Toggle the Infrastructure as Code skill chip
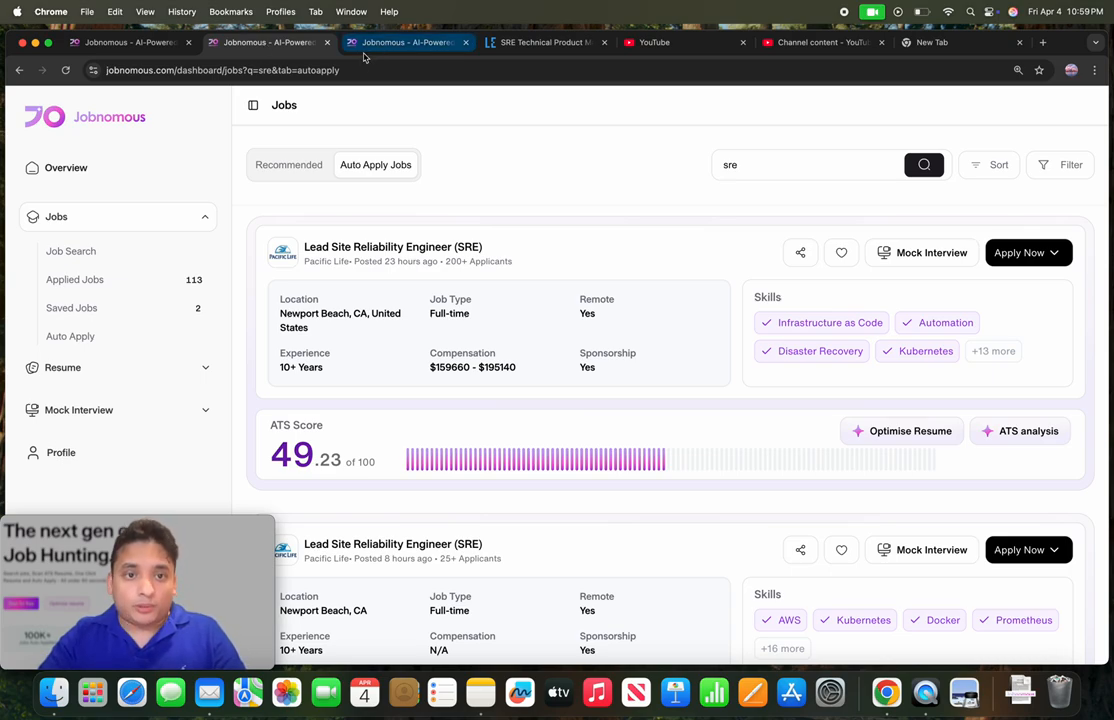 click(821, 323)
